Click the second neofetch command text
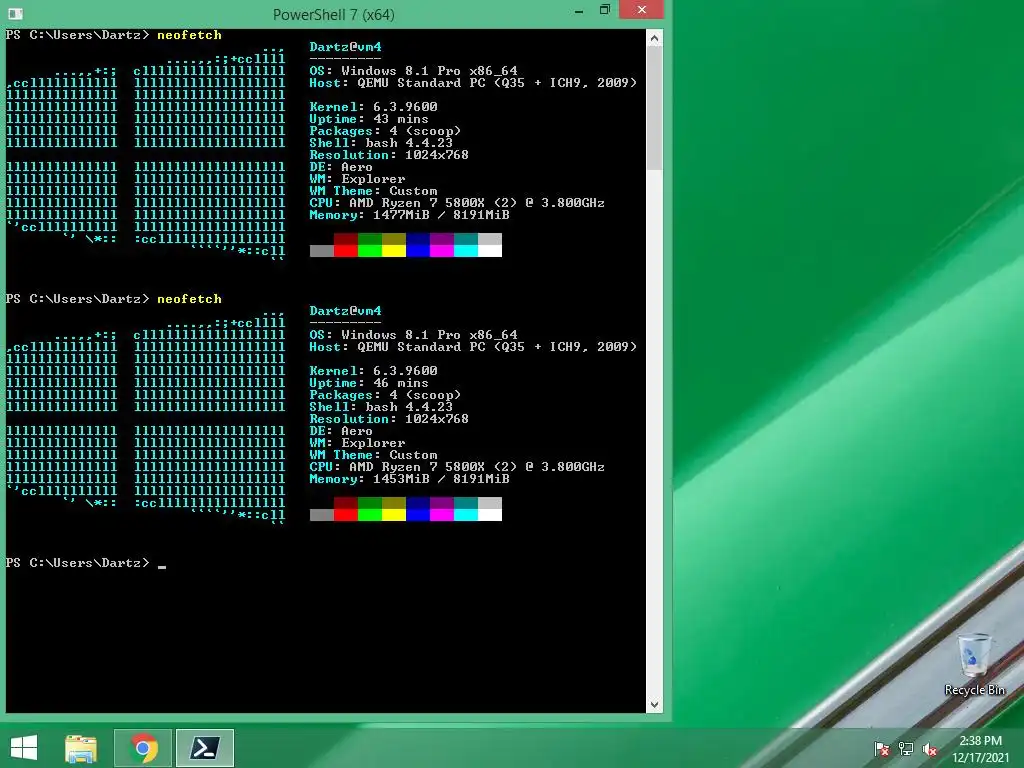 [189, 299]
